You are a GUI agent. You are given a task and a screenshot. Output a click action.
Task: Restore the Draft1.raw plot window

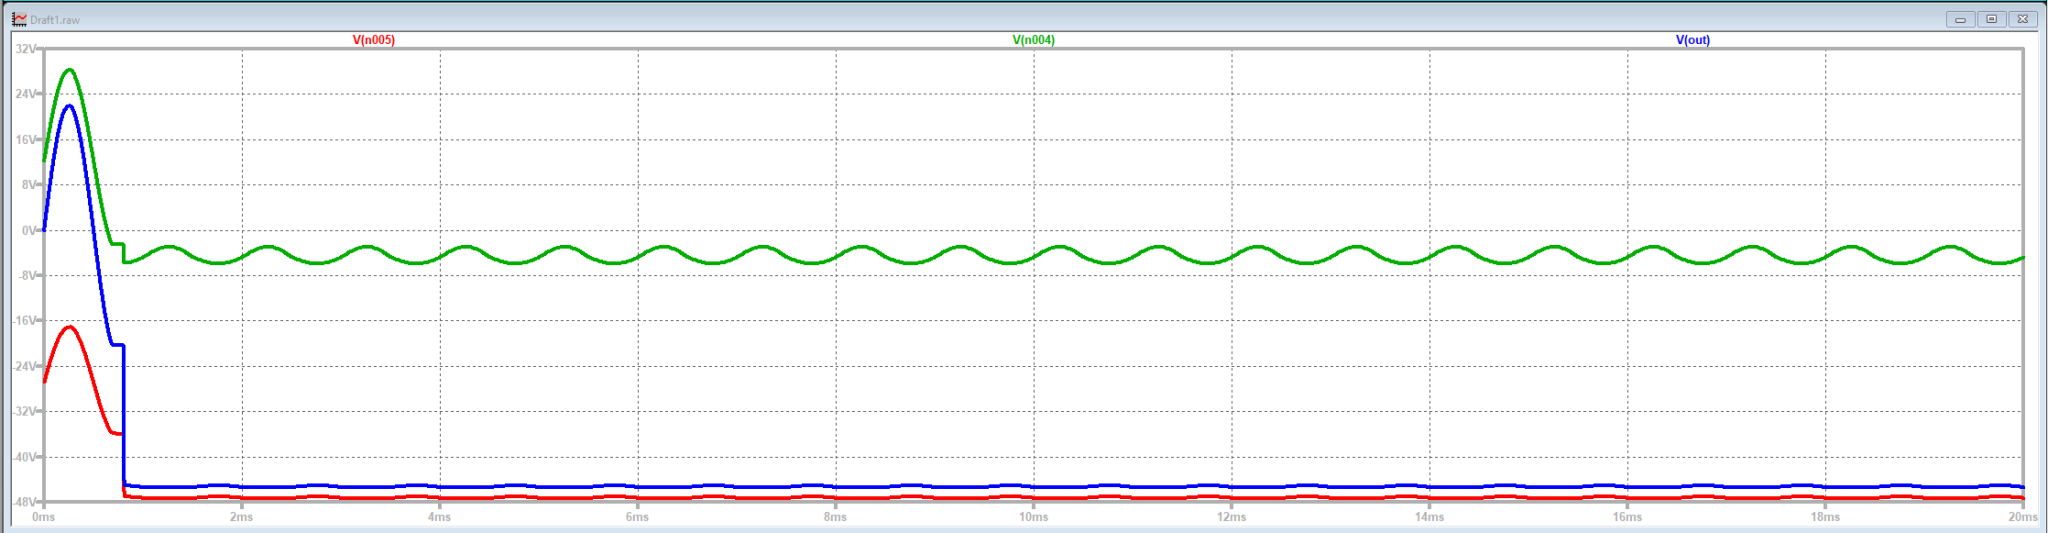click(x=1991, y=19)
